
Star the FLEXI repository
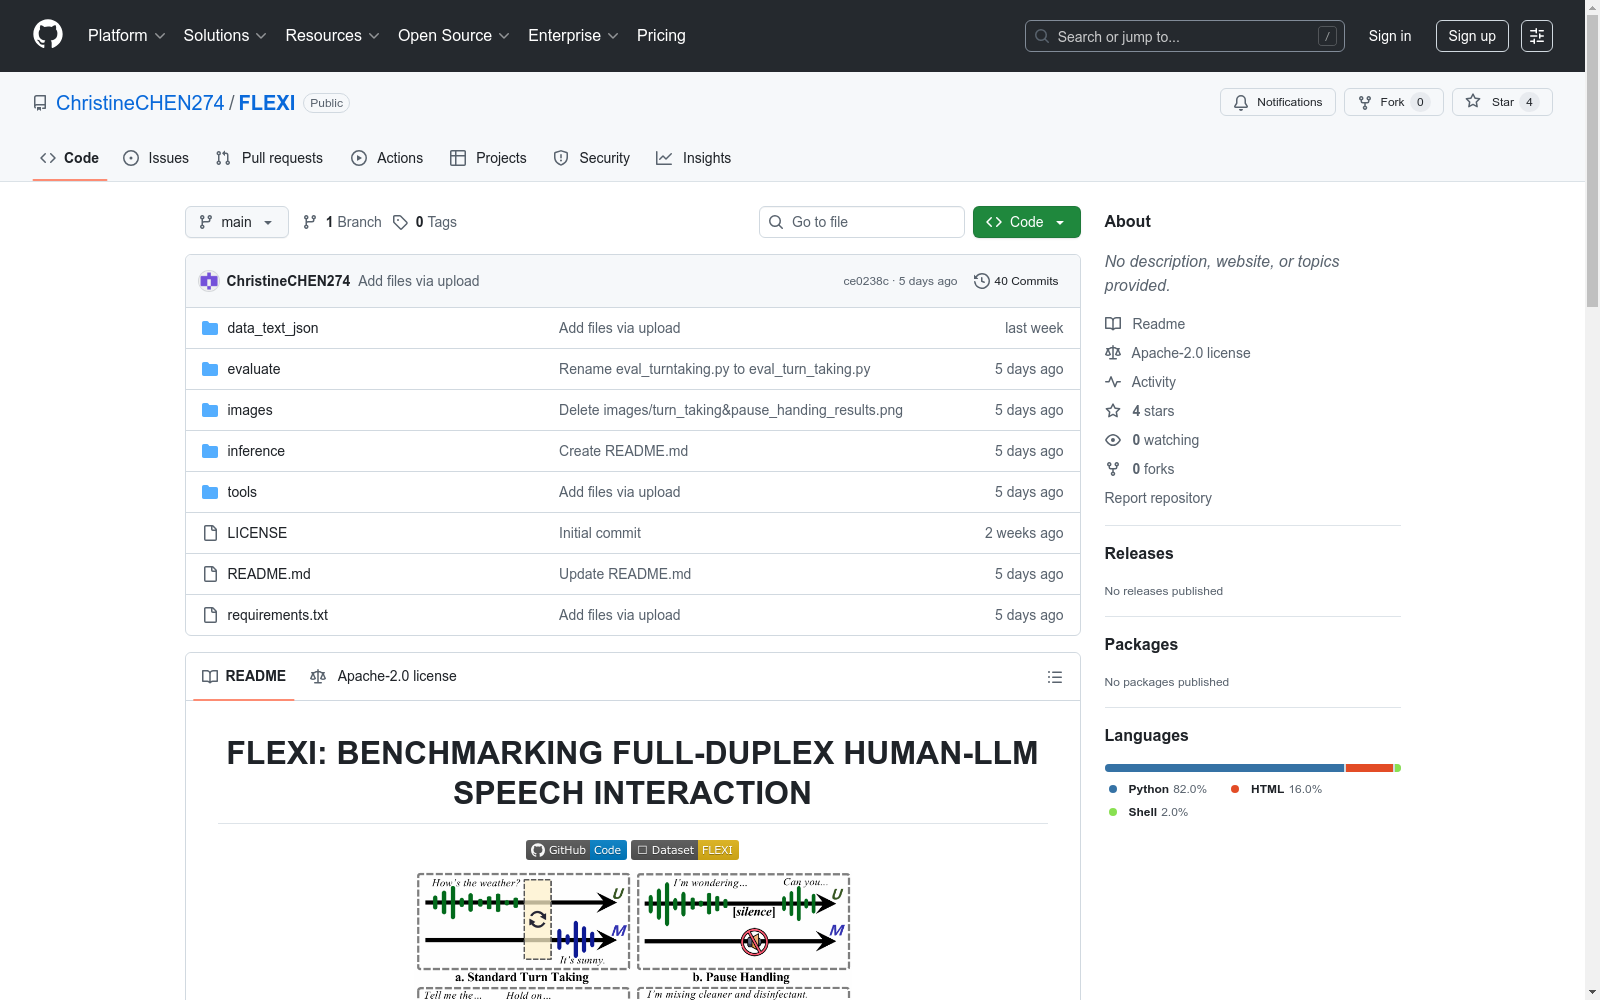(x=1502, y=102)
